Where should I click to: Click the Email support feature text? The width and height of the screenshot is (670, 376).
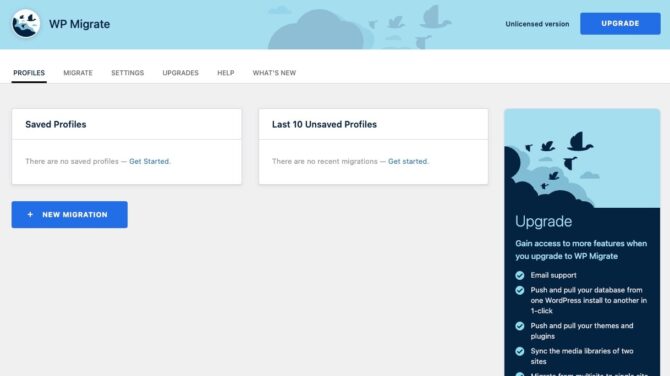553,275
